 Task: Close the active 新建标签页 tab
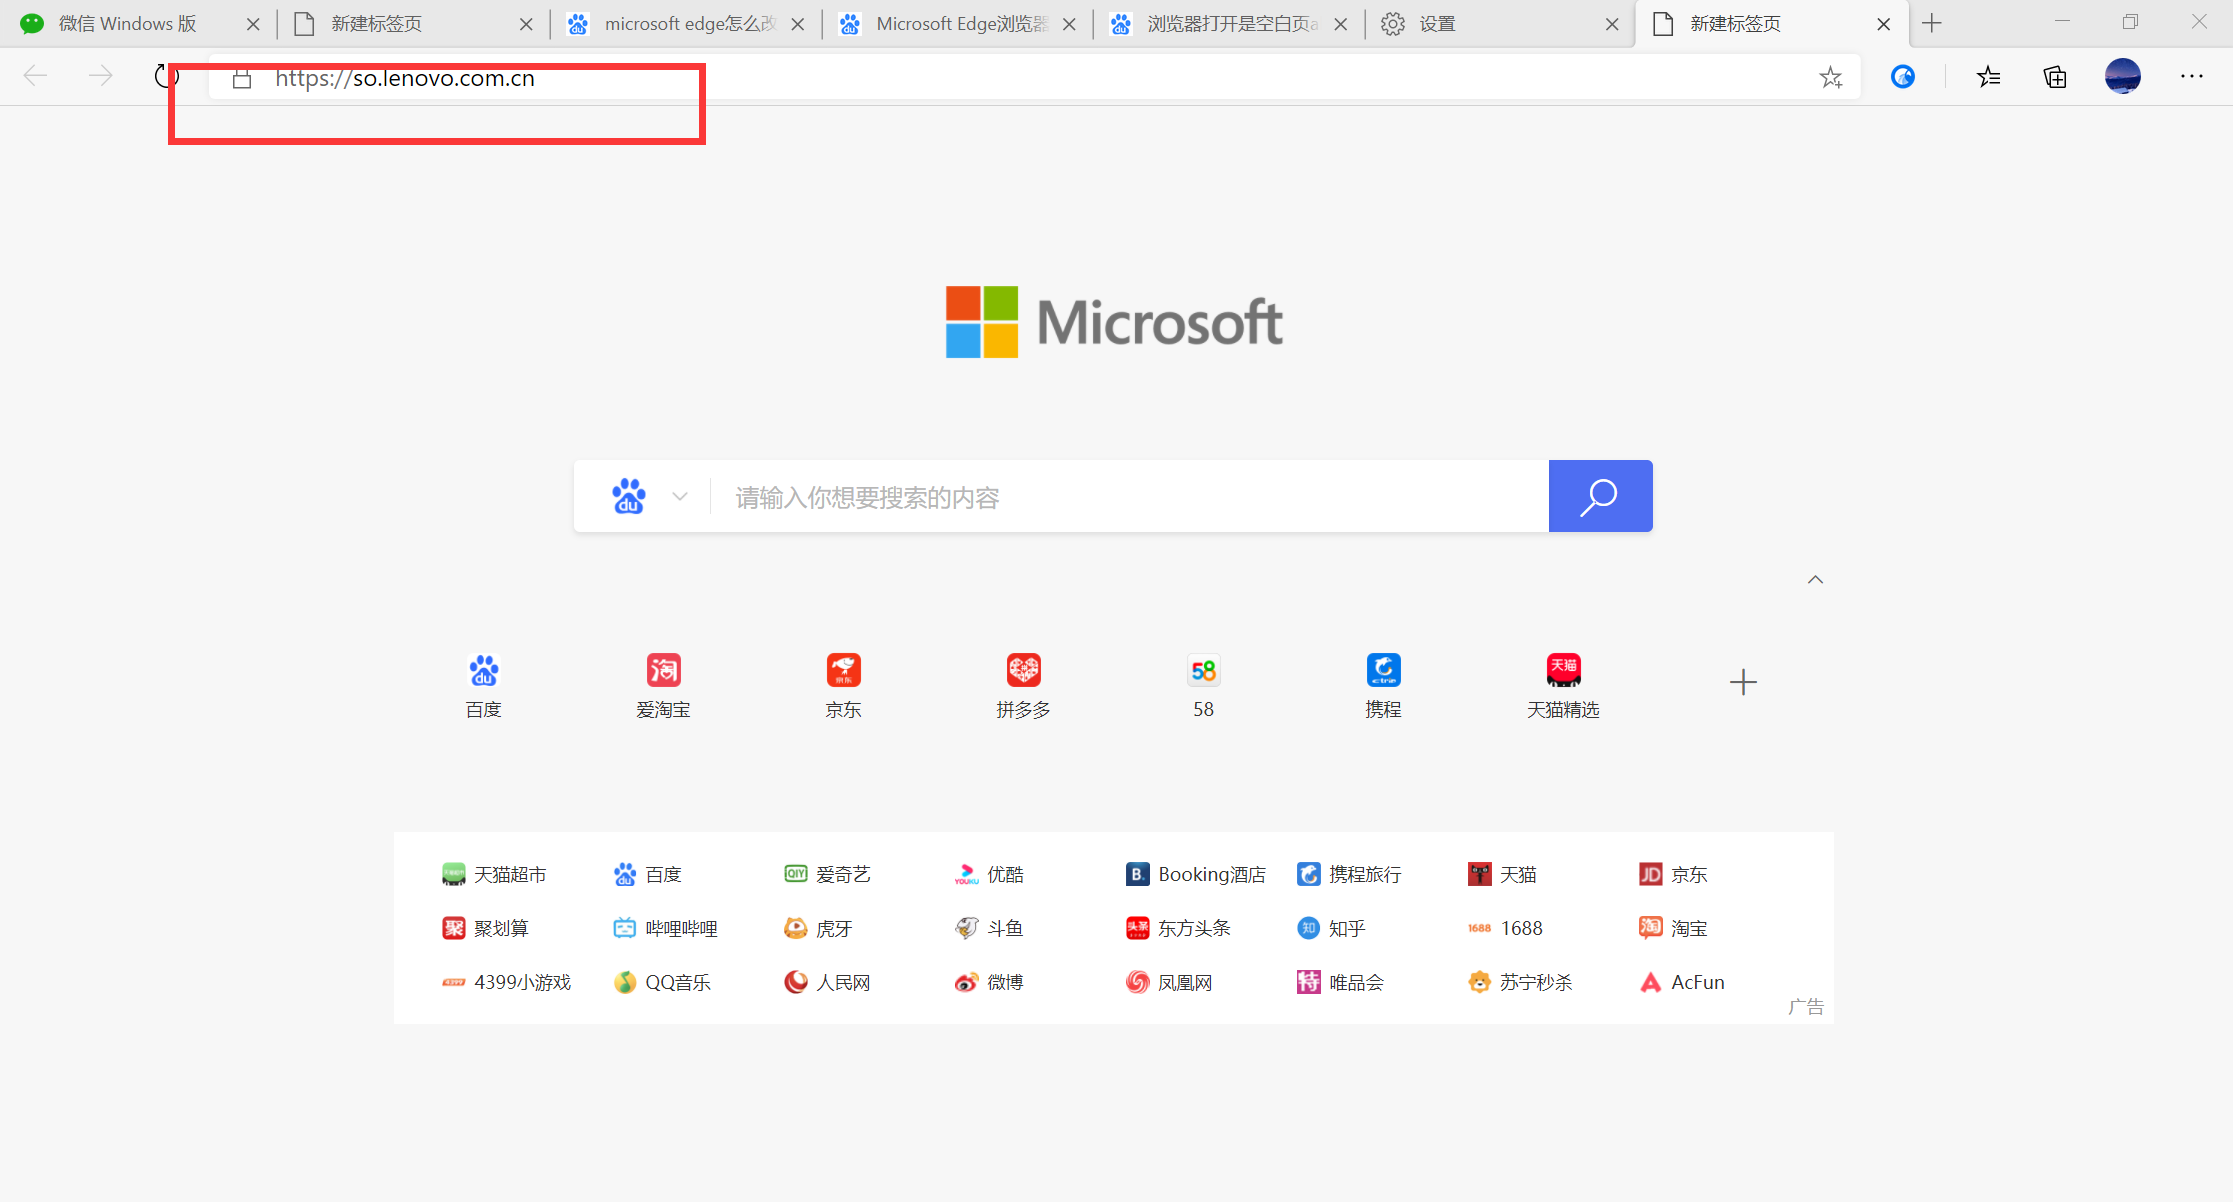1884,24
